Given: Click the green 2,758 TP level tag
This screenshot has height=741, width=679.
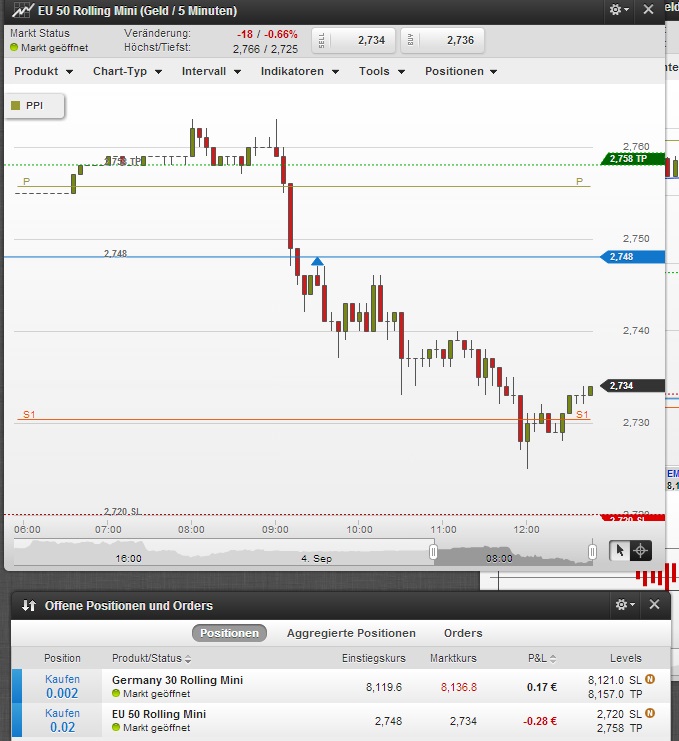Looking at the screenshot, I should click(633, 159).
